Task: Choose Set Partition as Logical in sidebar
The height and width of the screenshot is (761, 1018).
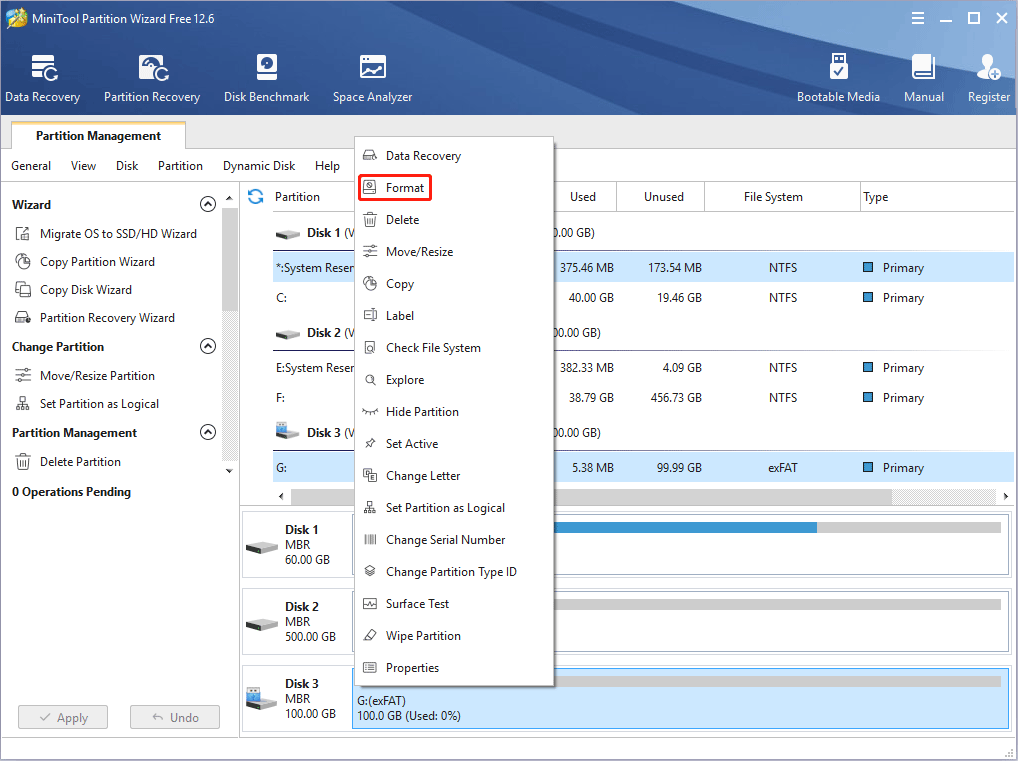Action: pos(87,404)
